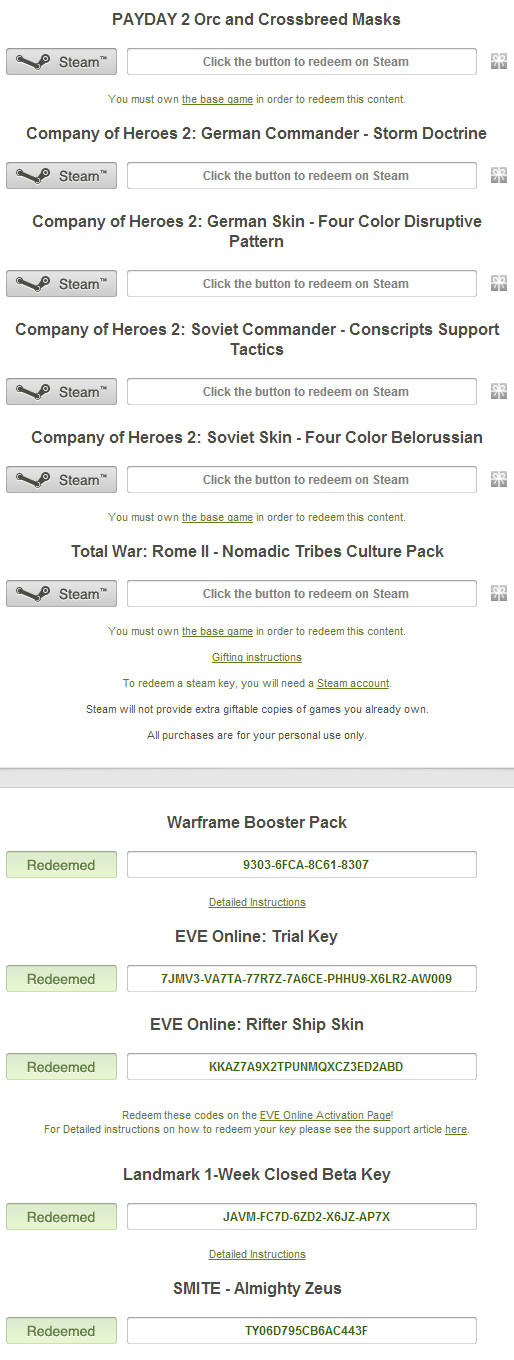Click Steam button for PAYDAY 2 Orc masks
The width and height of the screenshot is (514, 1360).
(x=62, y=62)
